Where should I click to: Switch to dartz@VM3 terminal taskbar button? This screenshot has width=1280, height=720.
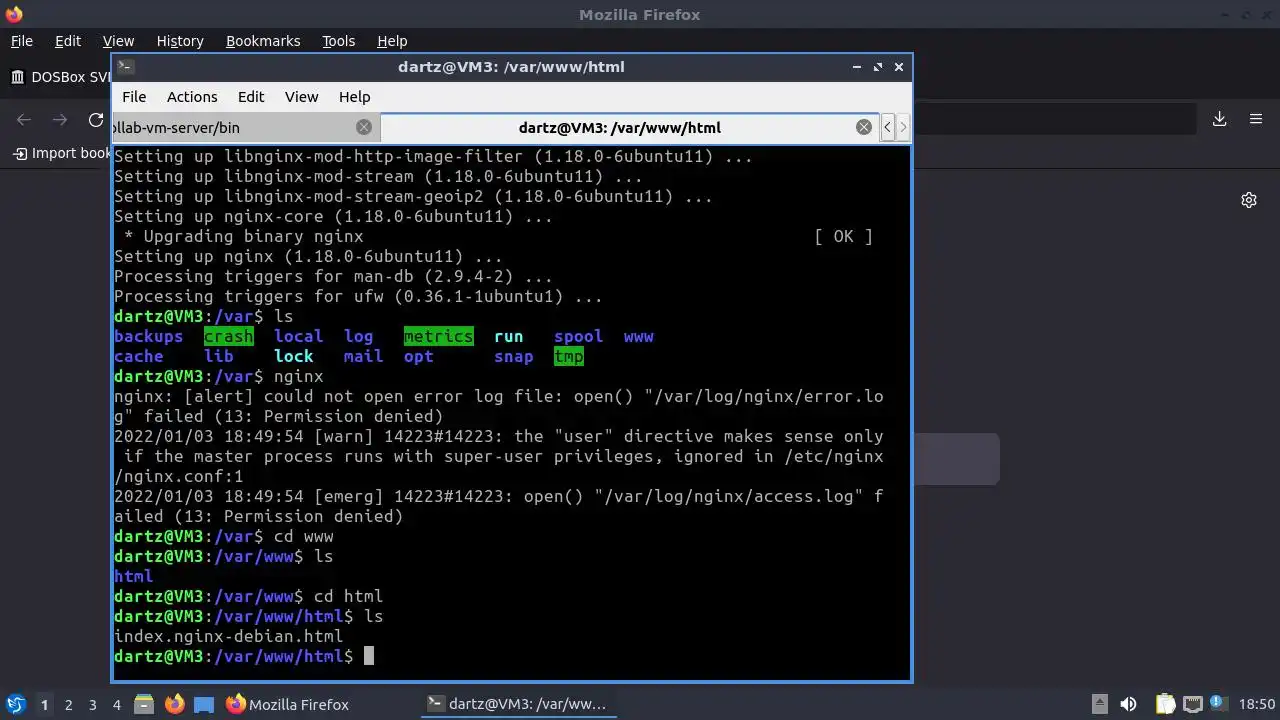(x=517, y=704)
